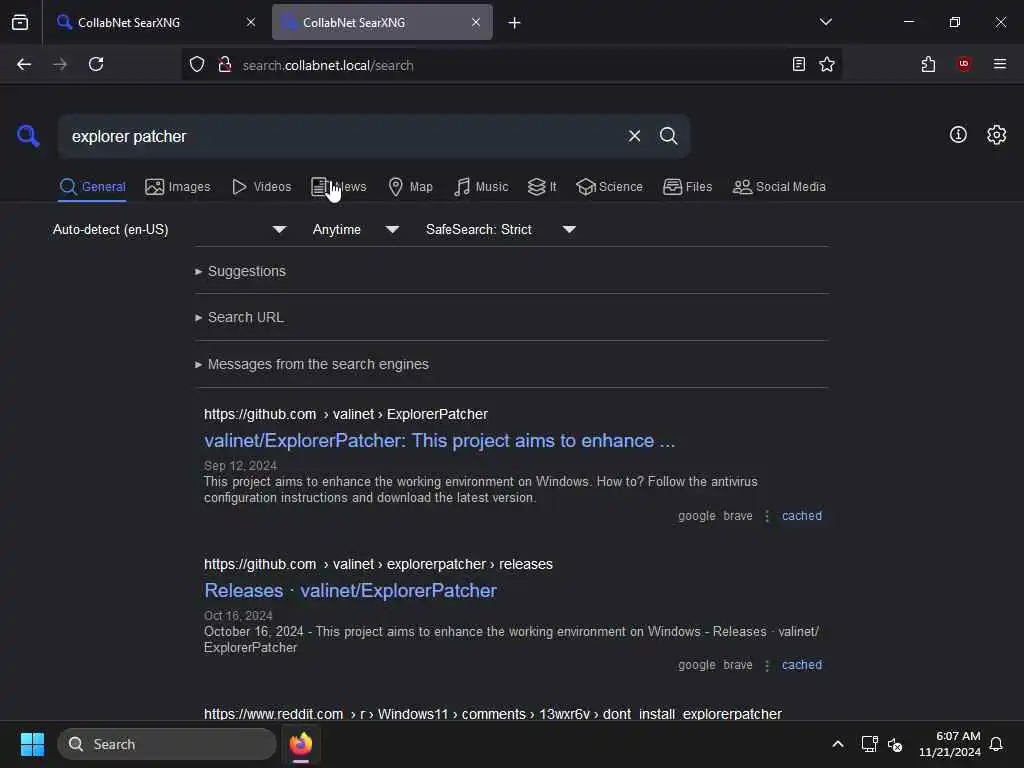Open tracking protection shield icon

pos(197,65)
